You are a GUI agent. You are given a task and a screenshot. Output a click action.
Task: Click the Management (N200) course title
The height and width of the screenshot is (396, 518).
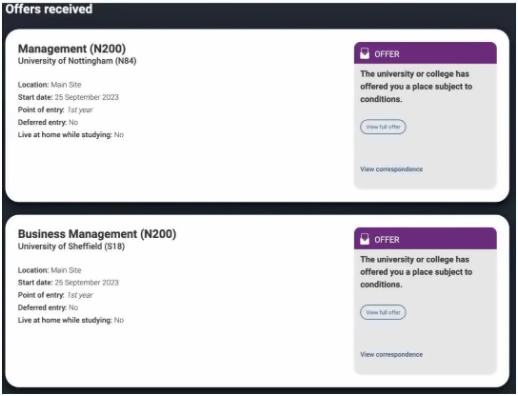click(72, 49)
